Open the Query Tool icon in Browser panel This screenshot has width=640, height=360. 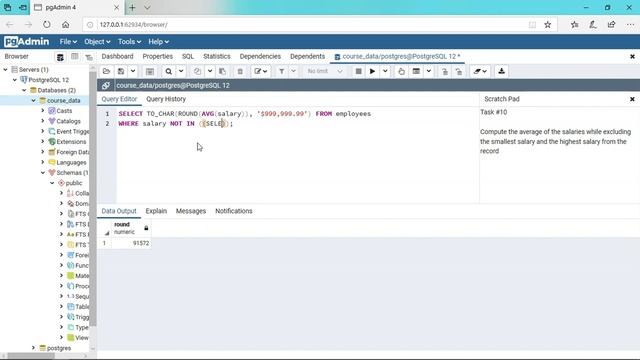click(60, 57)
